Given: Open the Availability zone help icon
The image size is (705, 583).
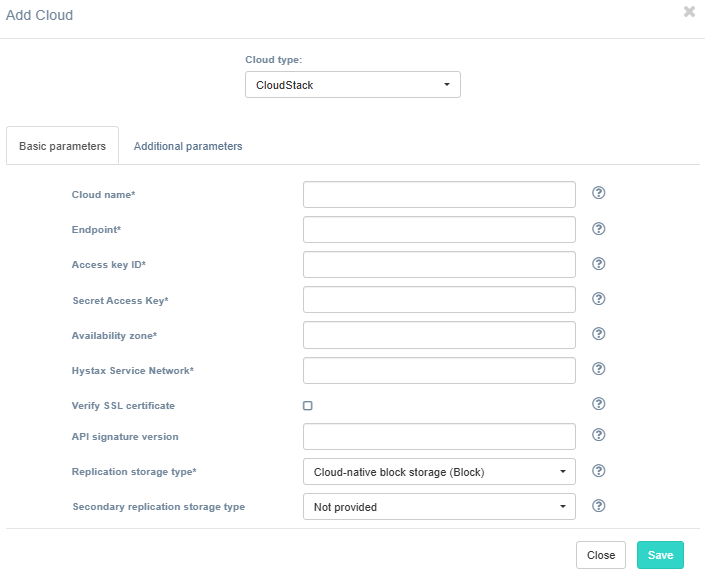Looking at the screenshot, I should click(598, 334).
